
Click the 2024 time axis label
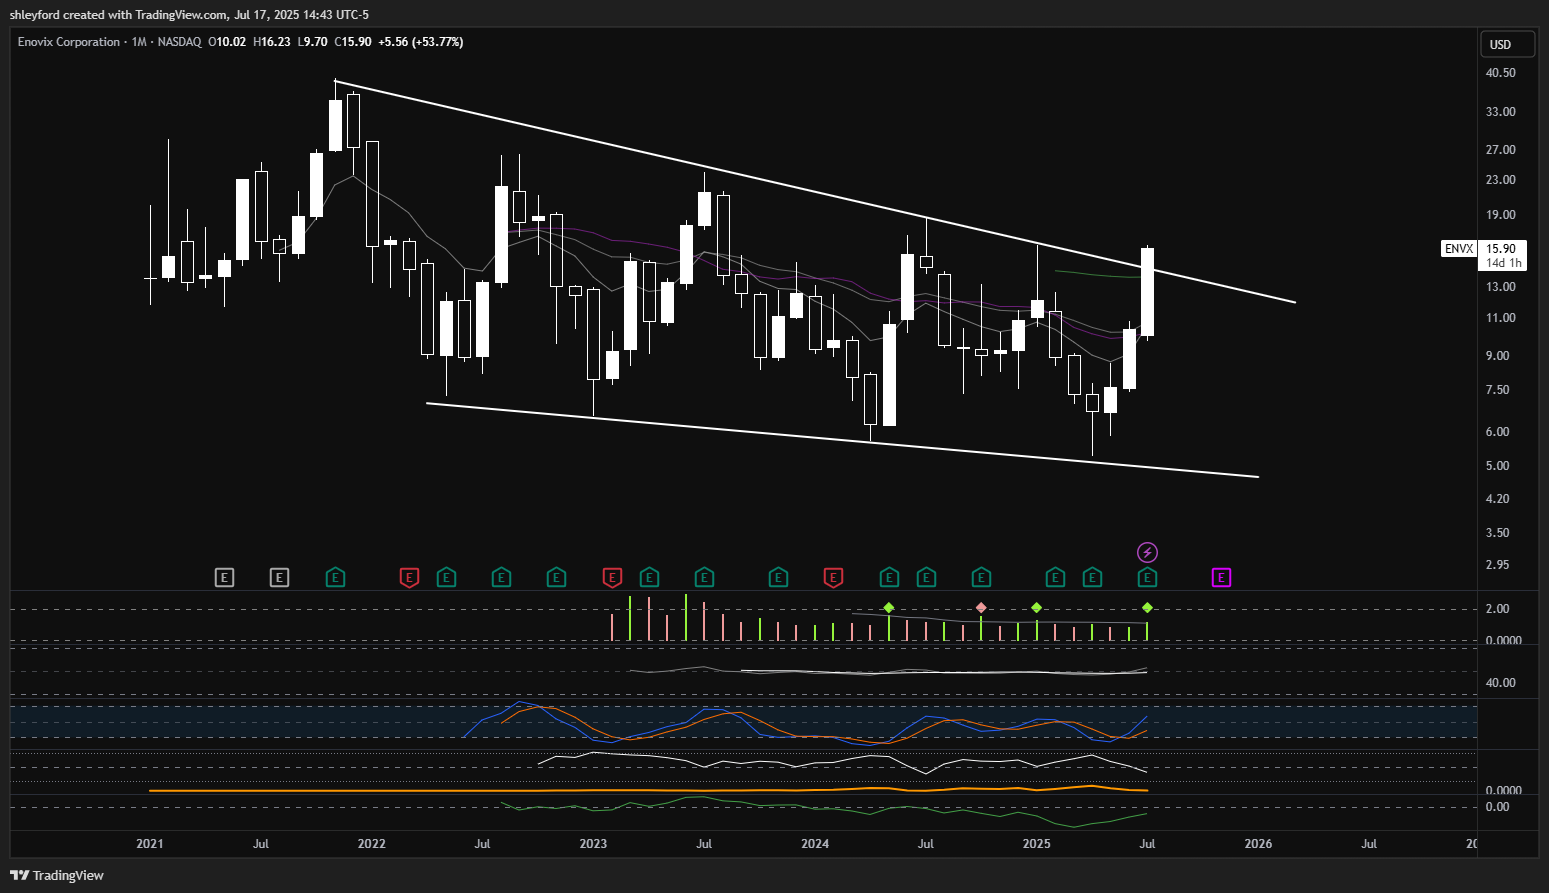(815, 844)
